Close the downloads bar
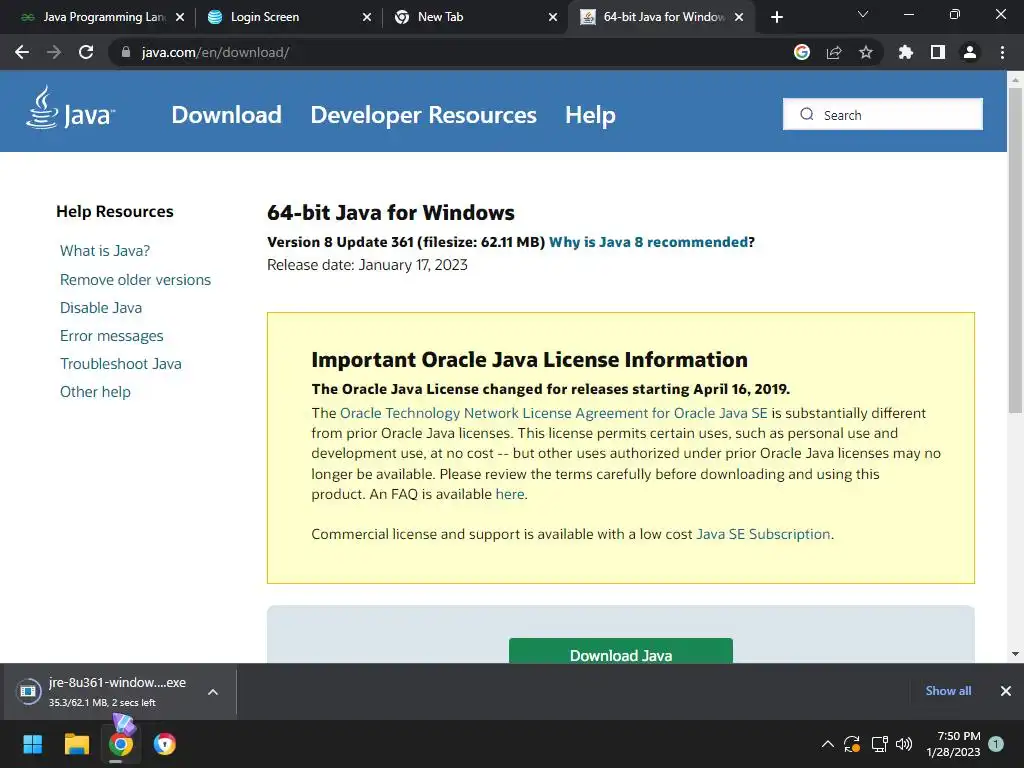The width and height of the screenshot is (1024, 768). pos(1006,691)
